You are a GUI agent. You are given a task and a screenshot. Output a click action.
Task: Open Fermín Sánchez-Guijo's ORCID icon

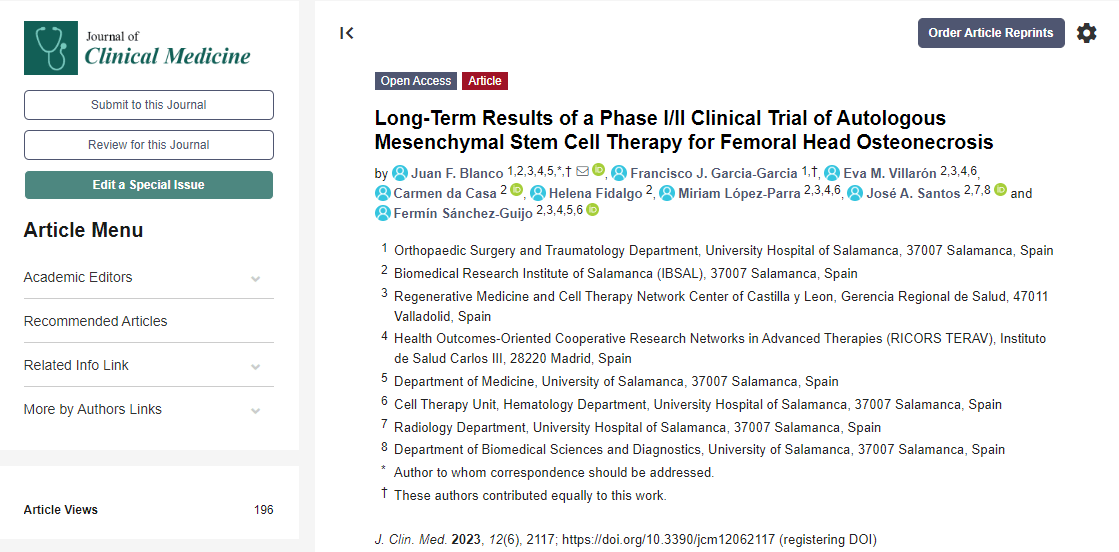[x=592, y=210]
